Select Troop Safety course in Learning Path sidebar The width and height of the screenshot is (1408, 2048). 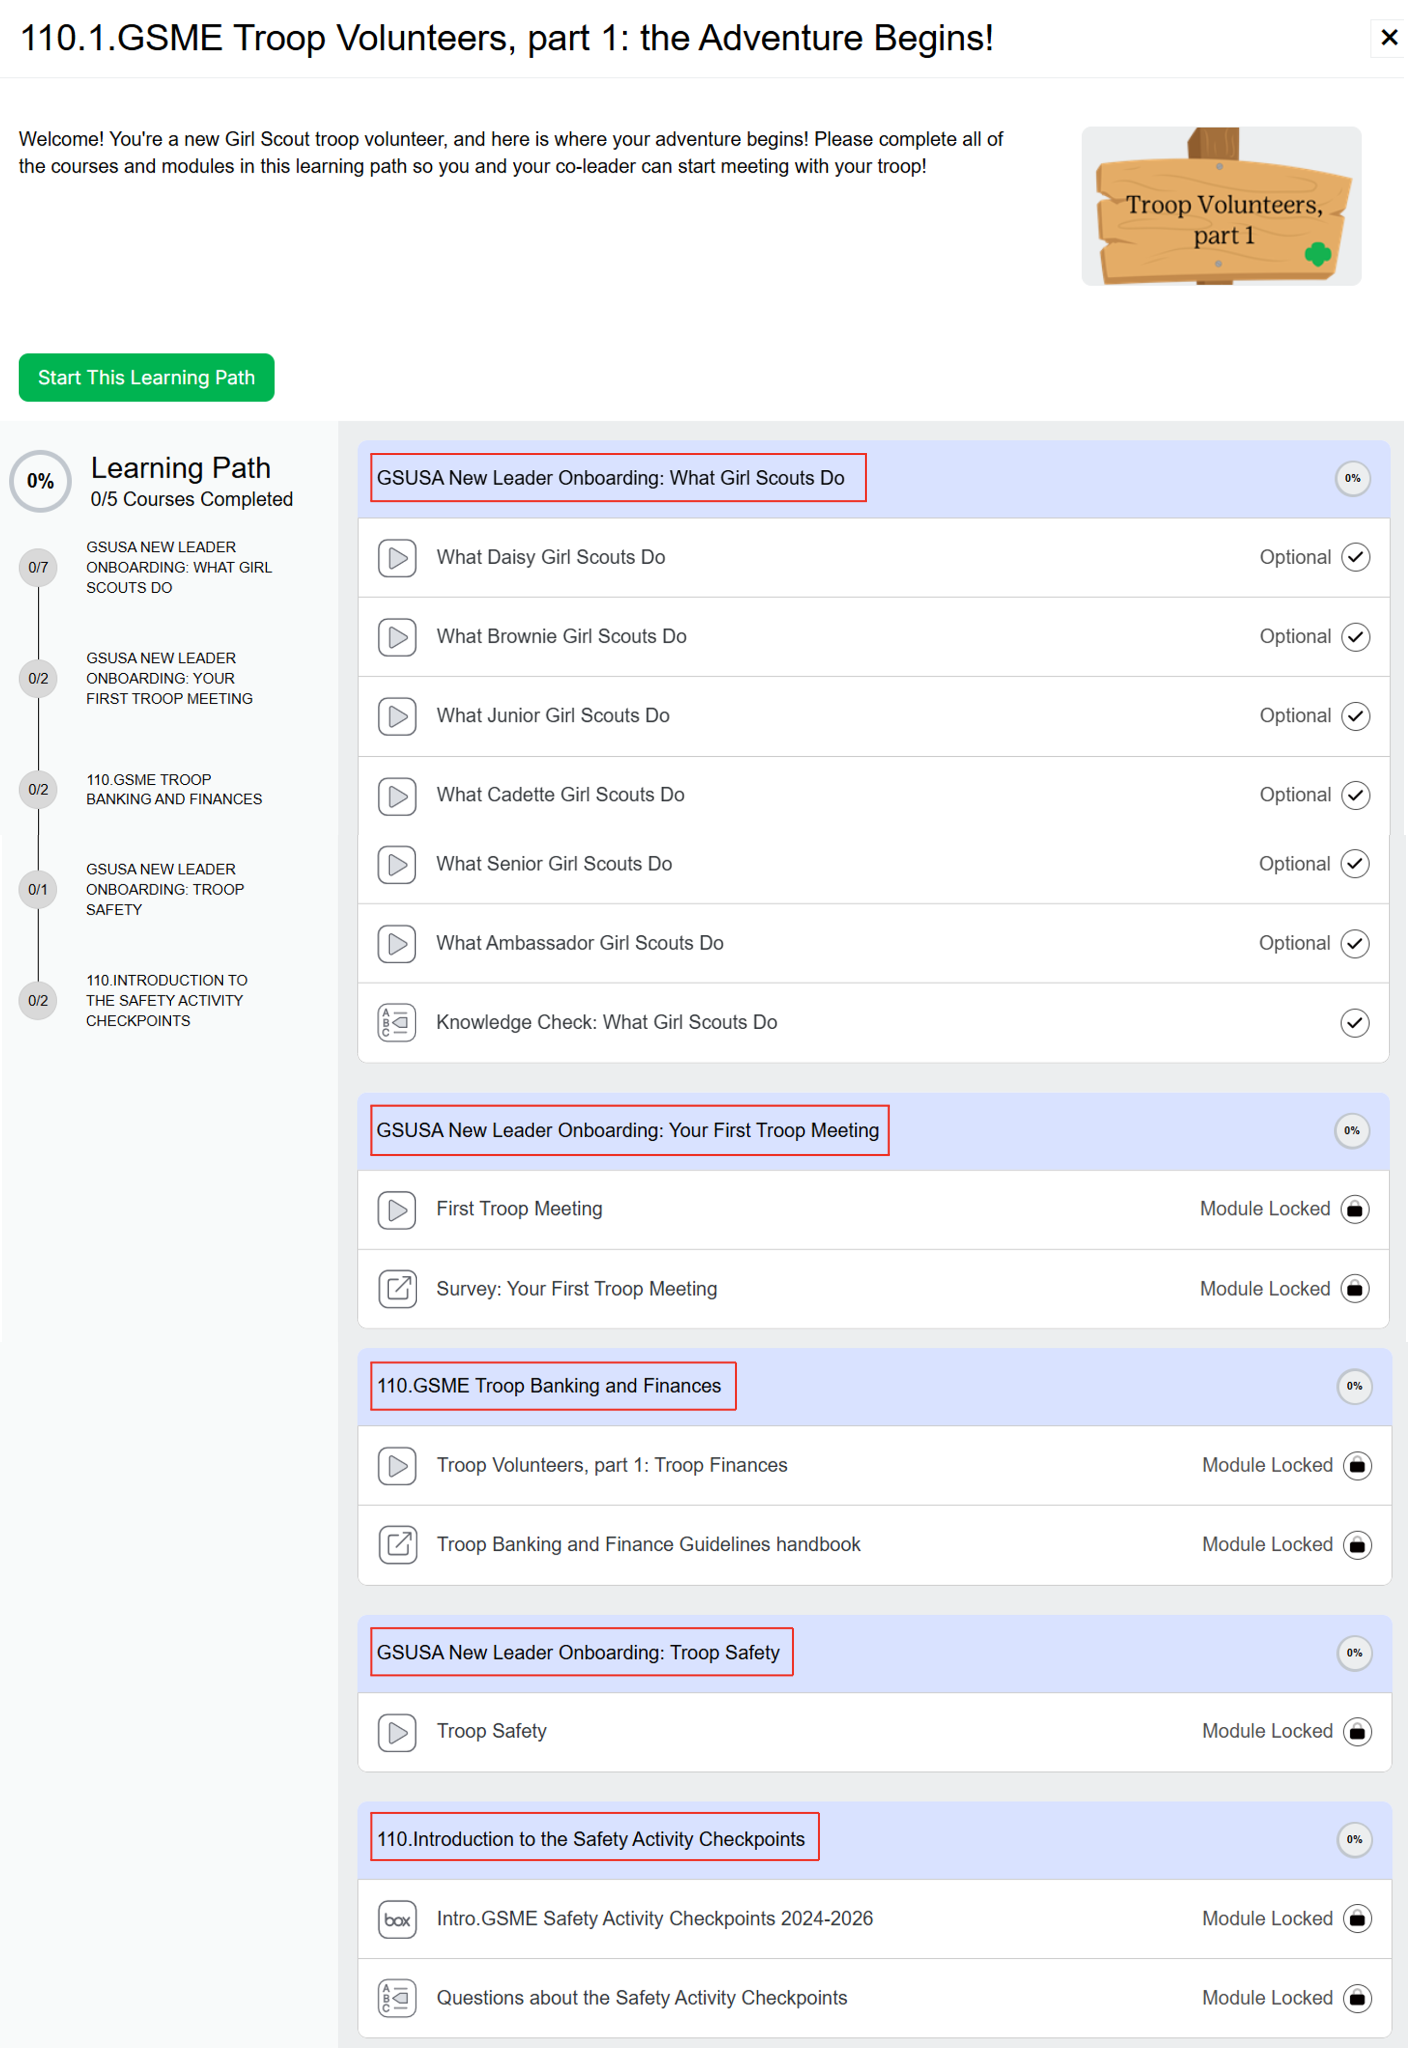click(165, 890)
